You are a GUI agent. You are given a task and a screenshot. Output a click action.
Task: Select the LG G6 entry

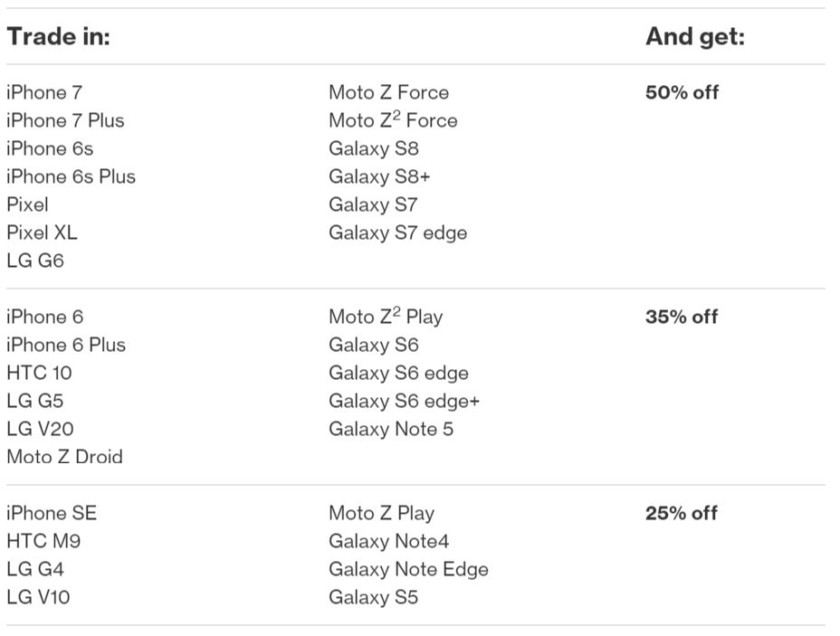[35, 260]
